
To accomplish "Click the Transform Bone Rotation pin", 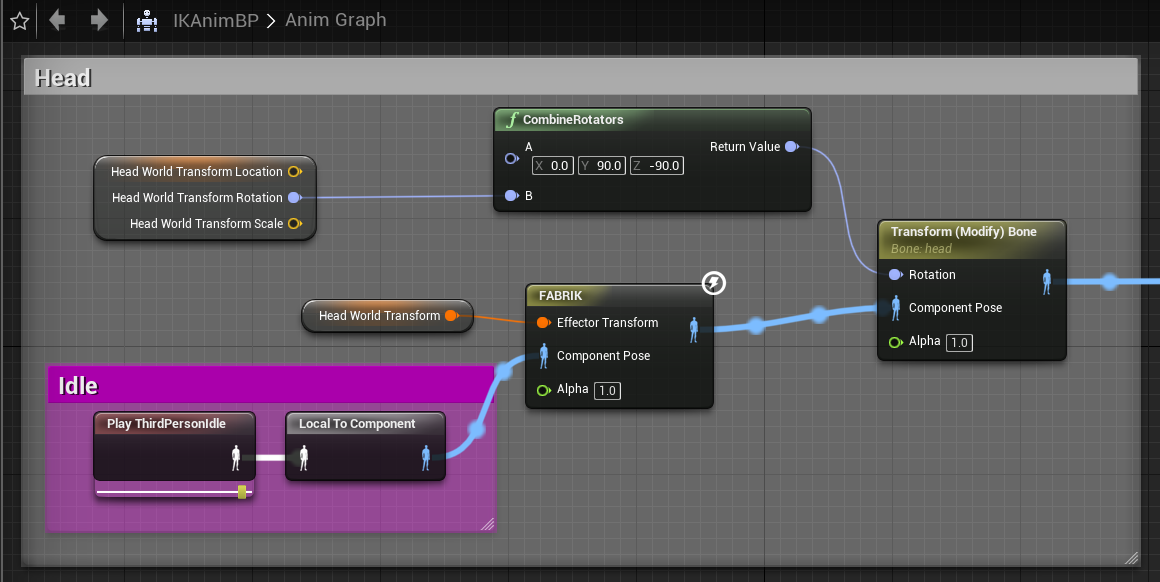I will (x=895, y=274).
